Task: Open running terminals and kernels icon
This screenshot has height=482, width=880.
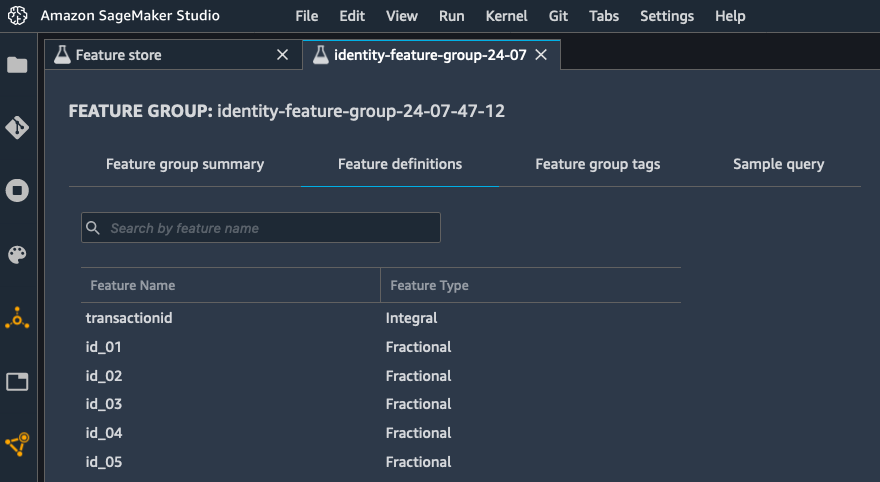Action: [17, 191]
